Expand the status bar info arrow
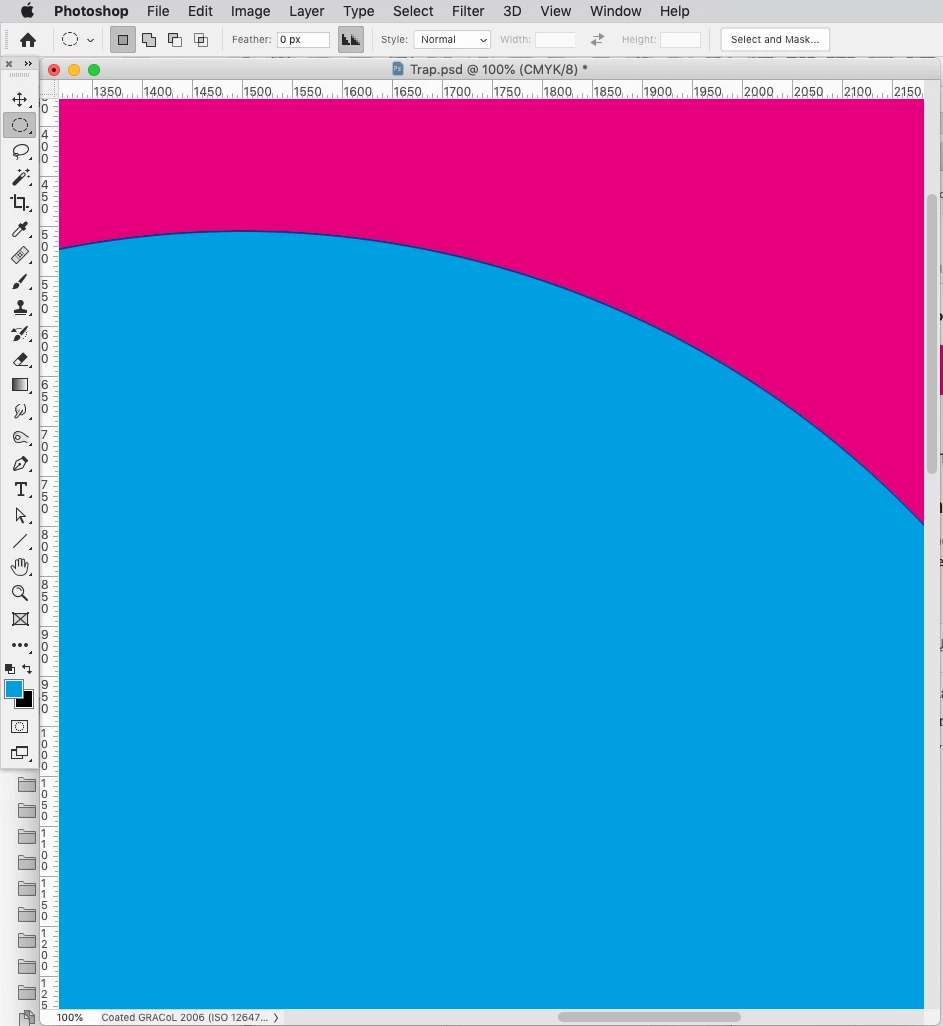 point(276,1017)
